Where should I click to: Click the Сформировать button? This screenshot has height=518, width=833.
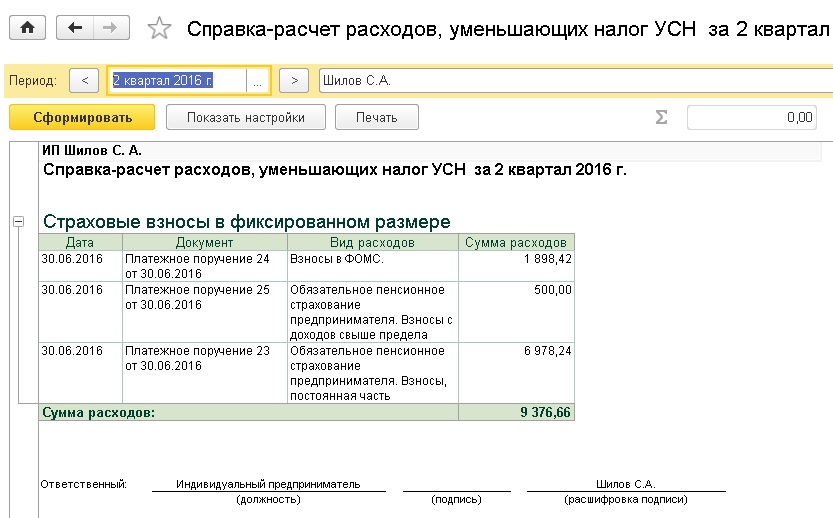point(82,117)
